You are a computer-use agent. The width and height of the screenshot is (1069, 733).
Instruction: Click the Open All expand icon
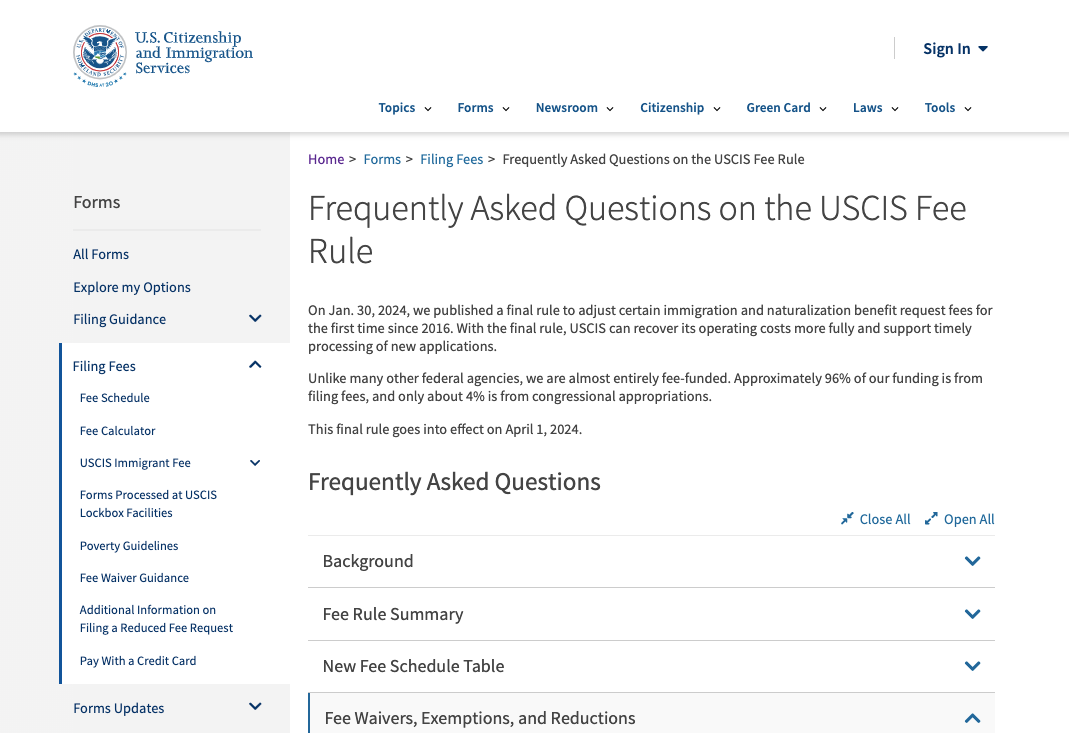931,519
